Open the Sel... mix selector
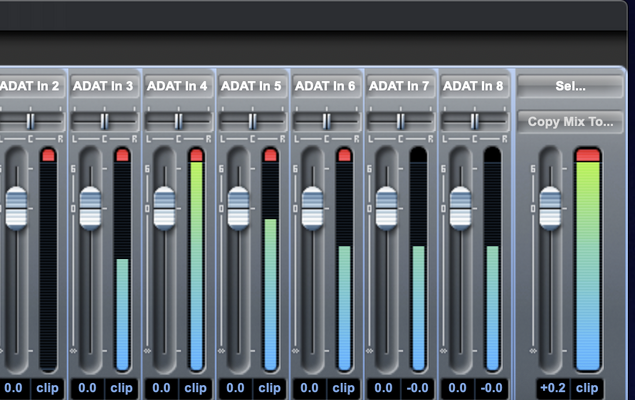Viewport: 635px width, 400px height. point(570,86)
